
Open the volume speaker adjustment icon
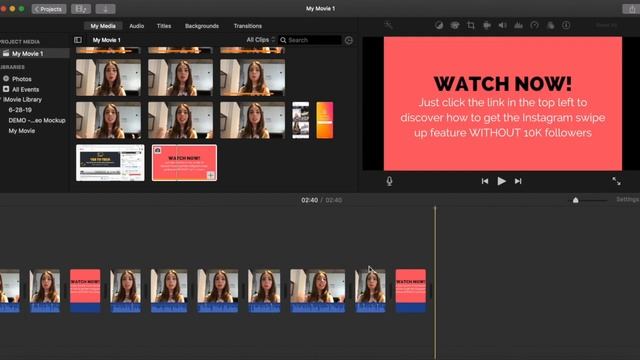502,25
